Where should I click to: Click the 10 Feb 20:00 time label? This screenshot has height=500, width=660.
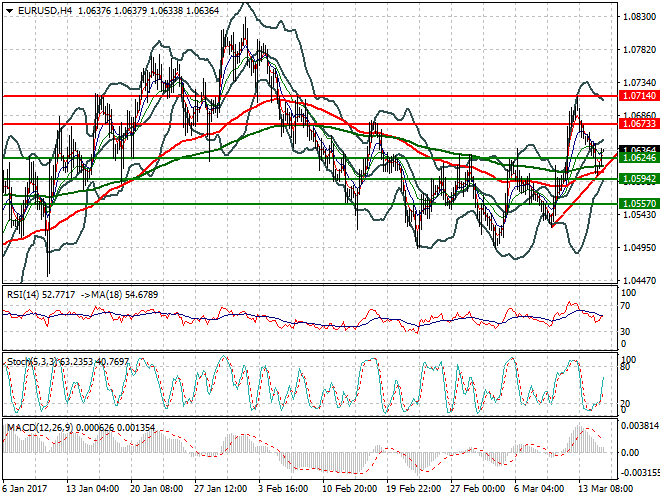coord(349,489)
